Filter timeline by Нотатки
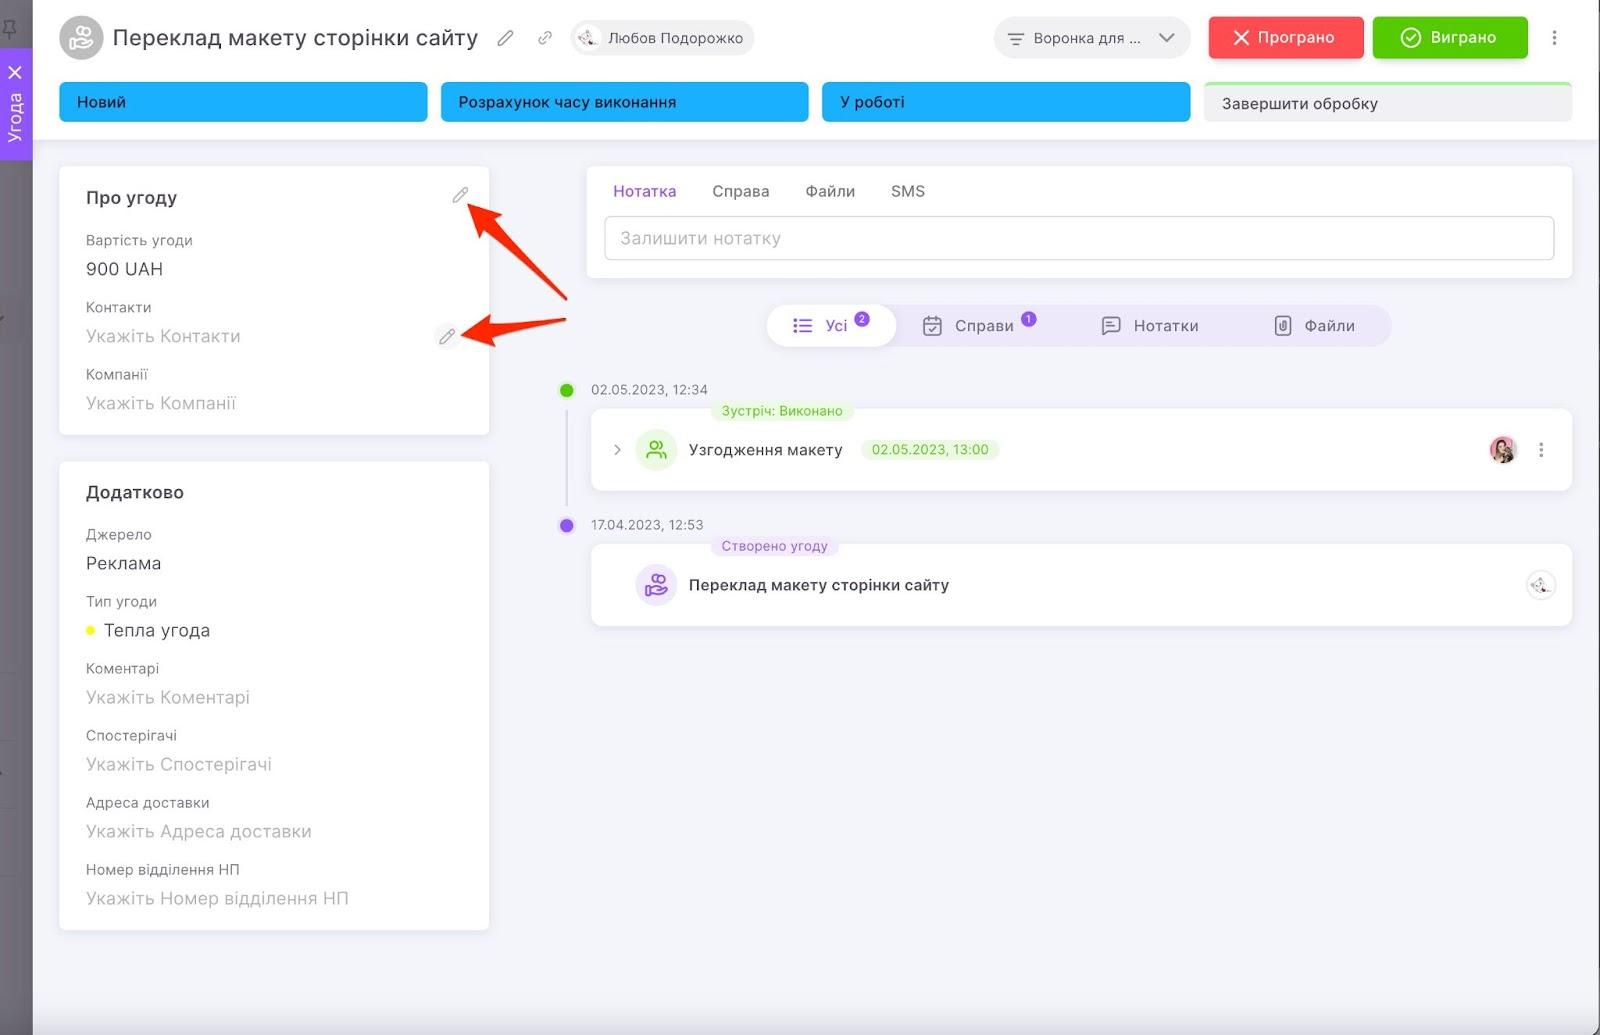1600x1035 pixels. pos(1150,326)
